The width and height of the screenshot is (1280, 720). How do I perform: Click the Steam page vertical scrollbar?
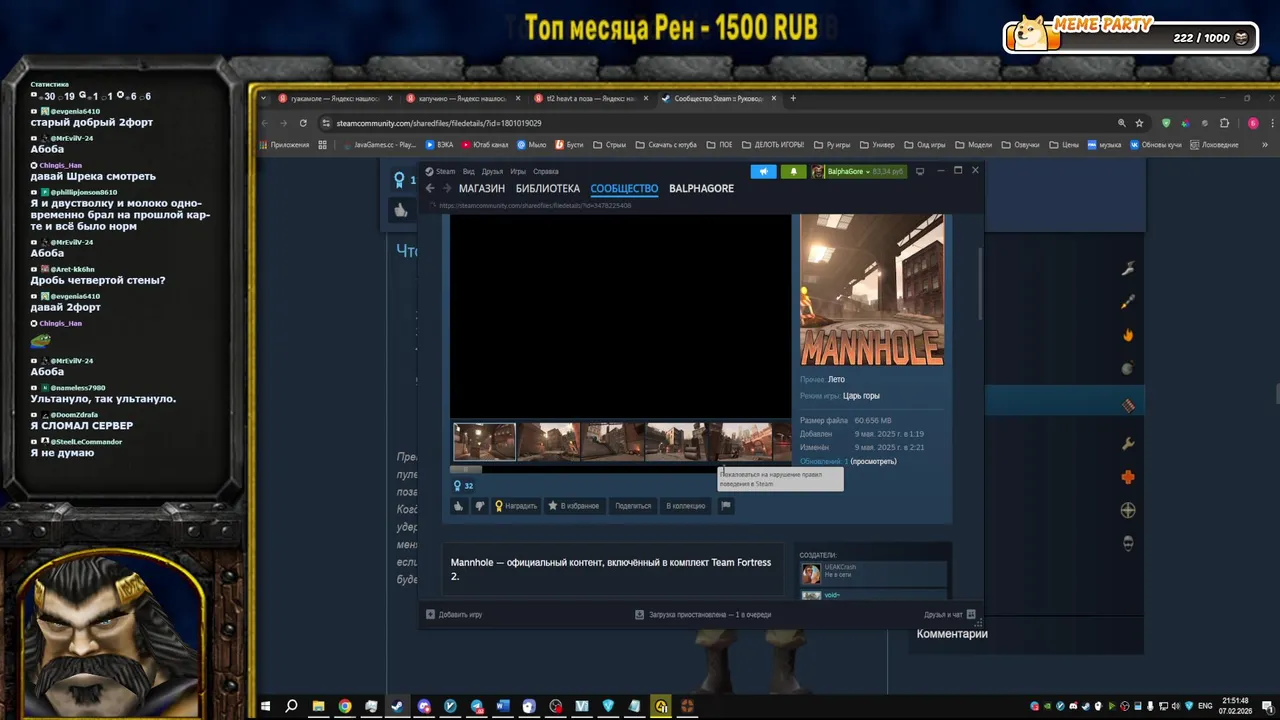(980, 285)
